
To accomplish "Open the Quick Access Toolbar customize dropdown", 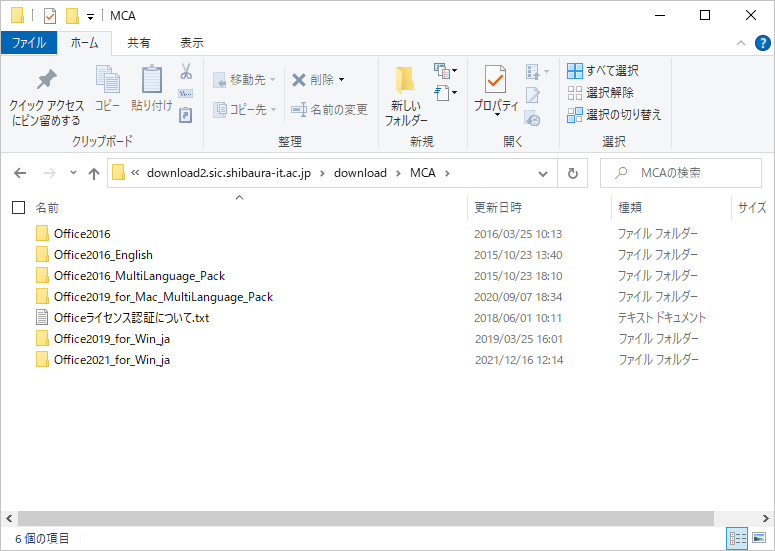I will tap(90, 17).
